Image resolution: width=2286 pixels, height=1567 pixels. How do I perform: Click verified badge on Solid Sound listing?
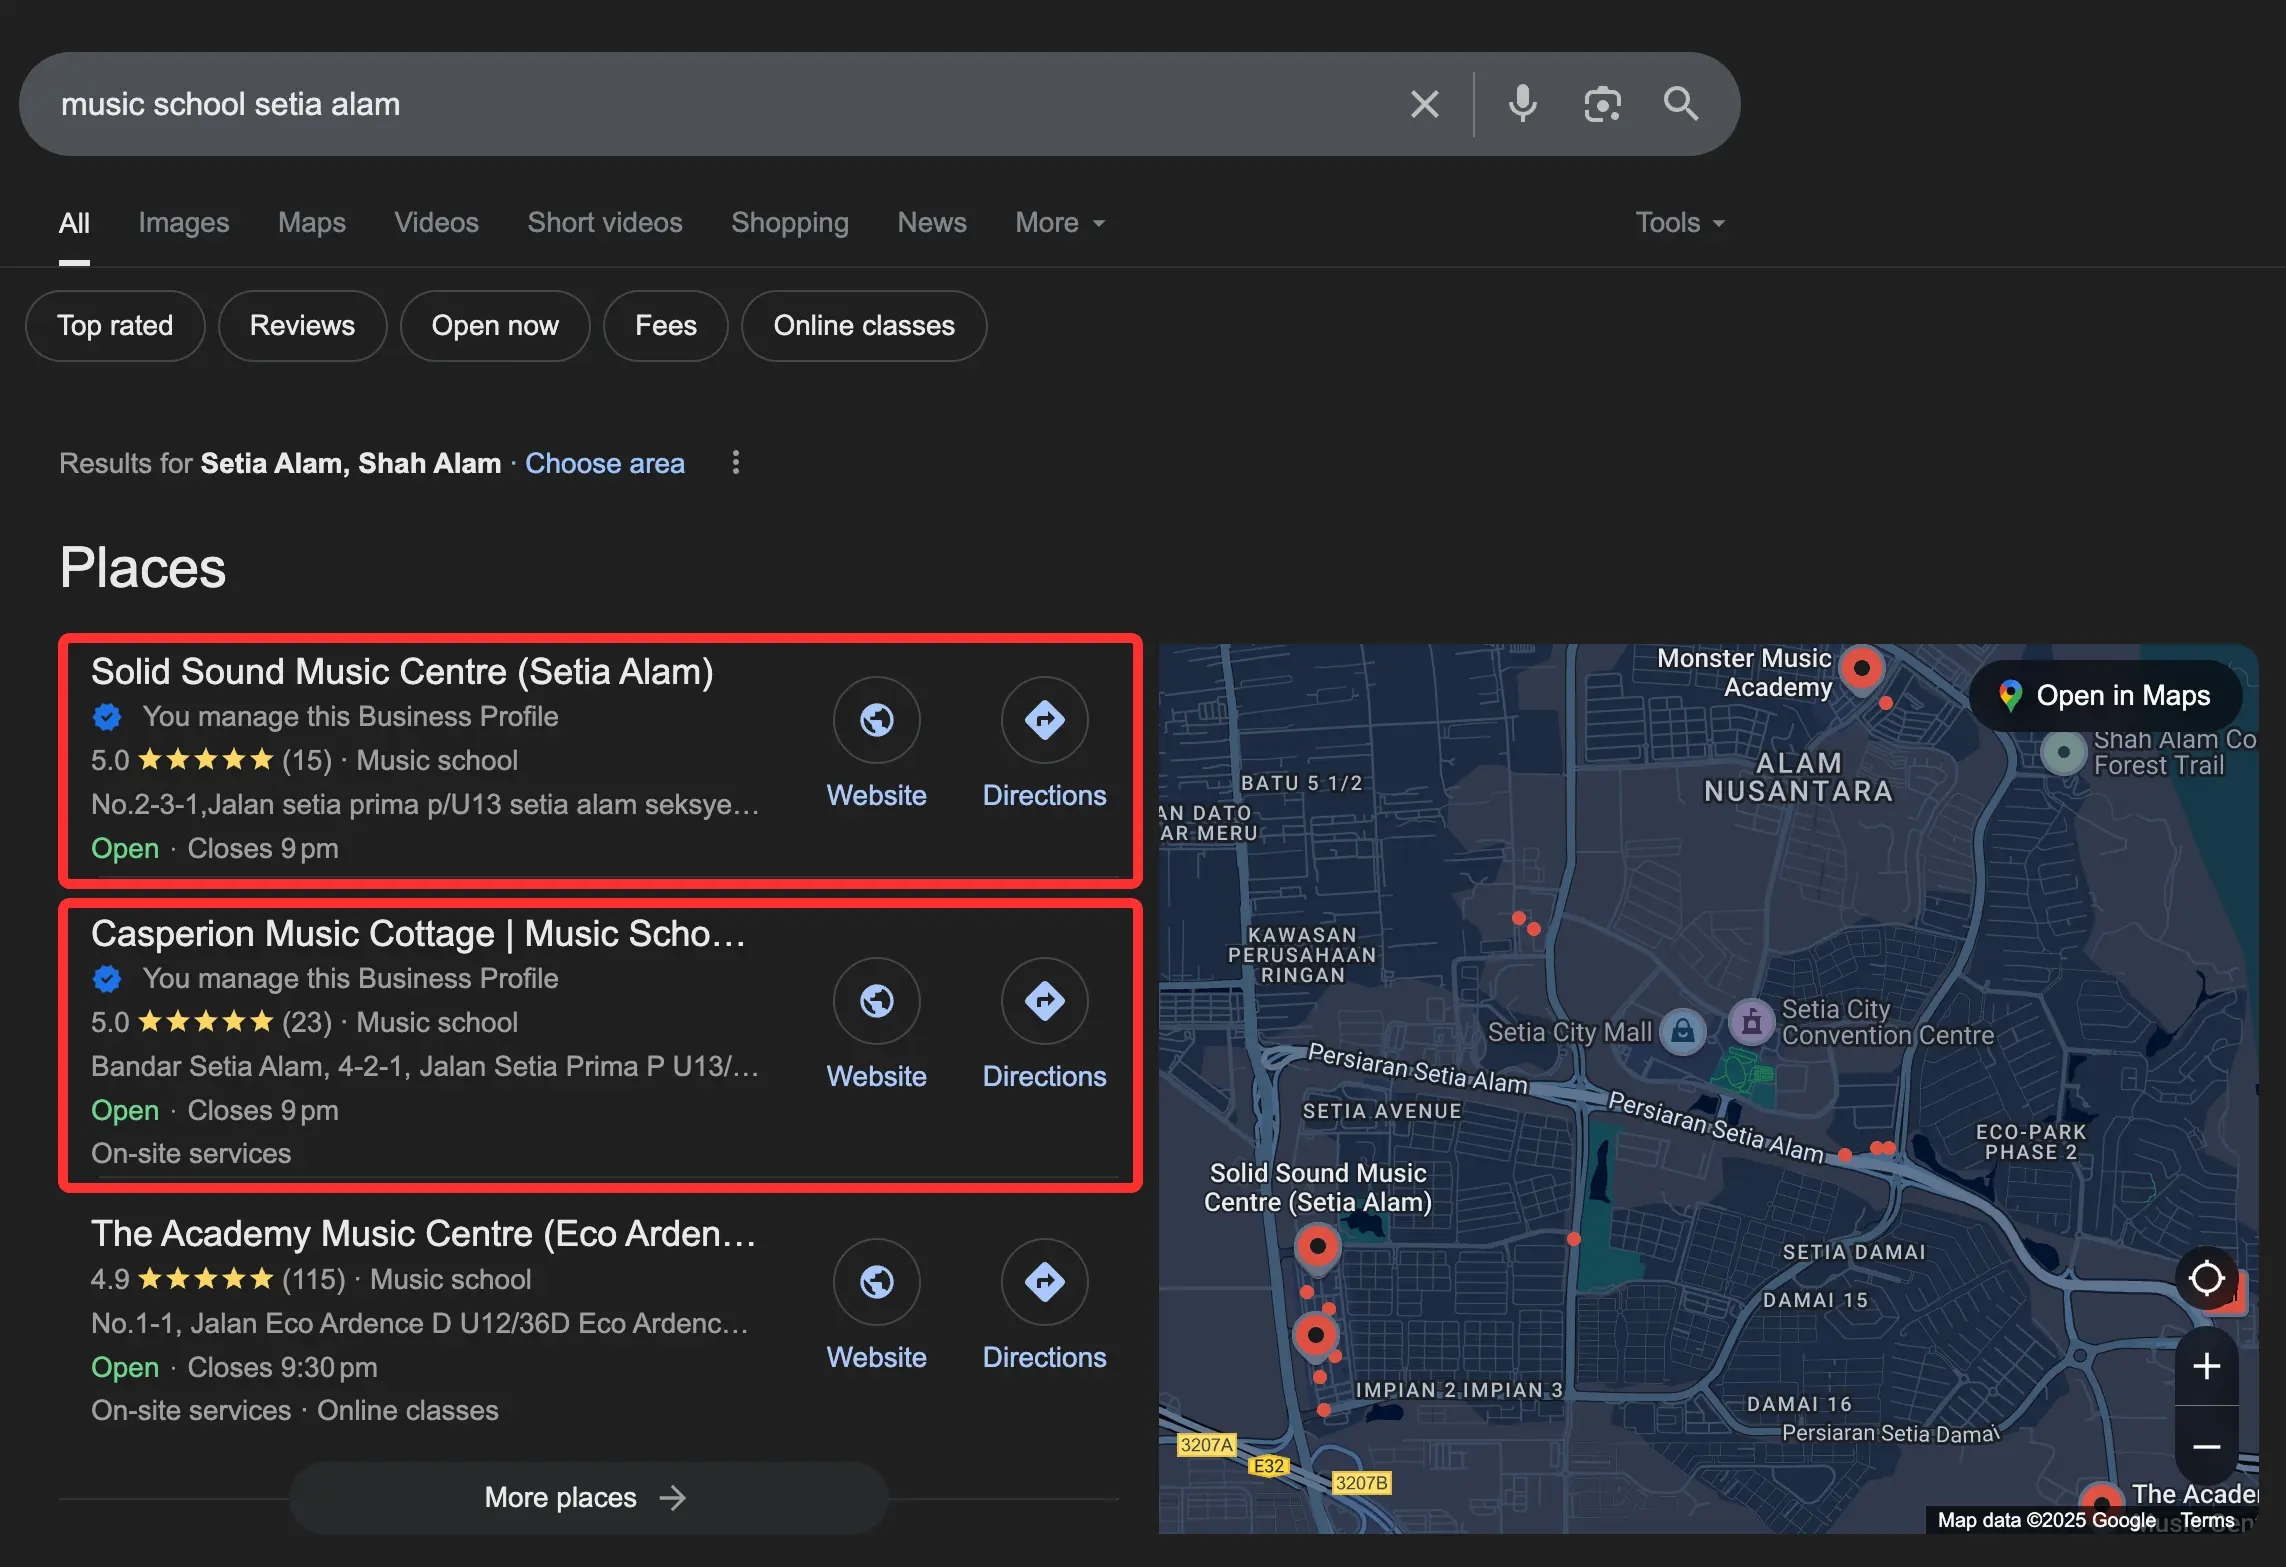[107, 717]
